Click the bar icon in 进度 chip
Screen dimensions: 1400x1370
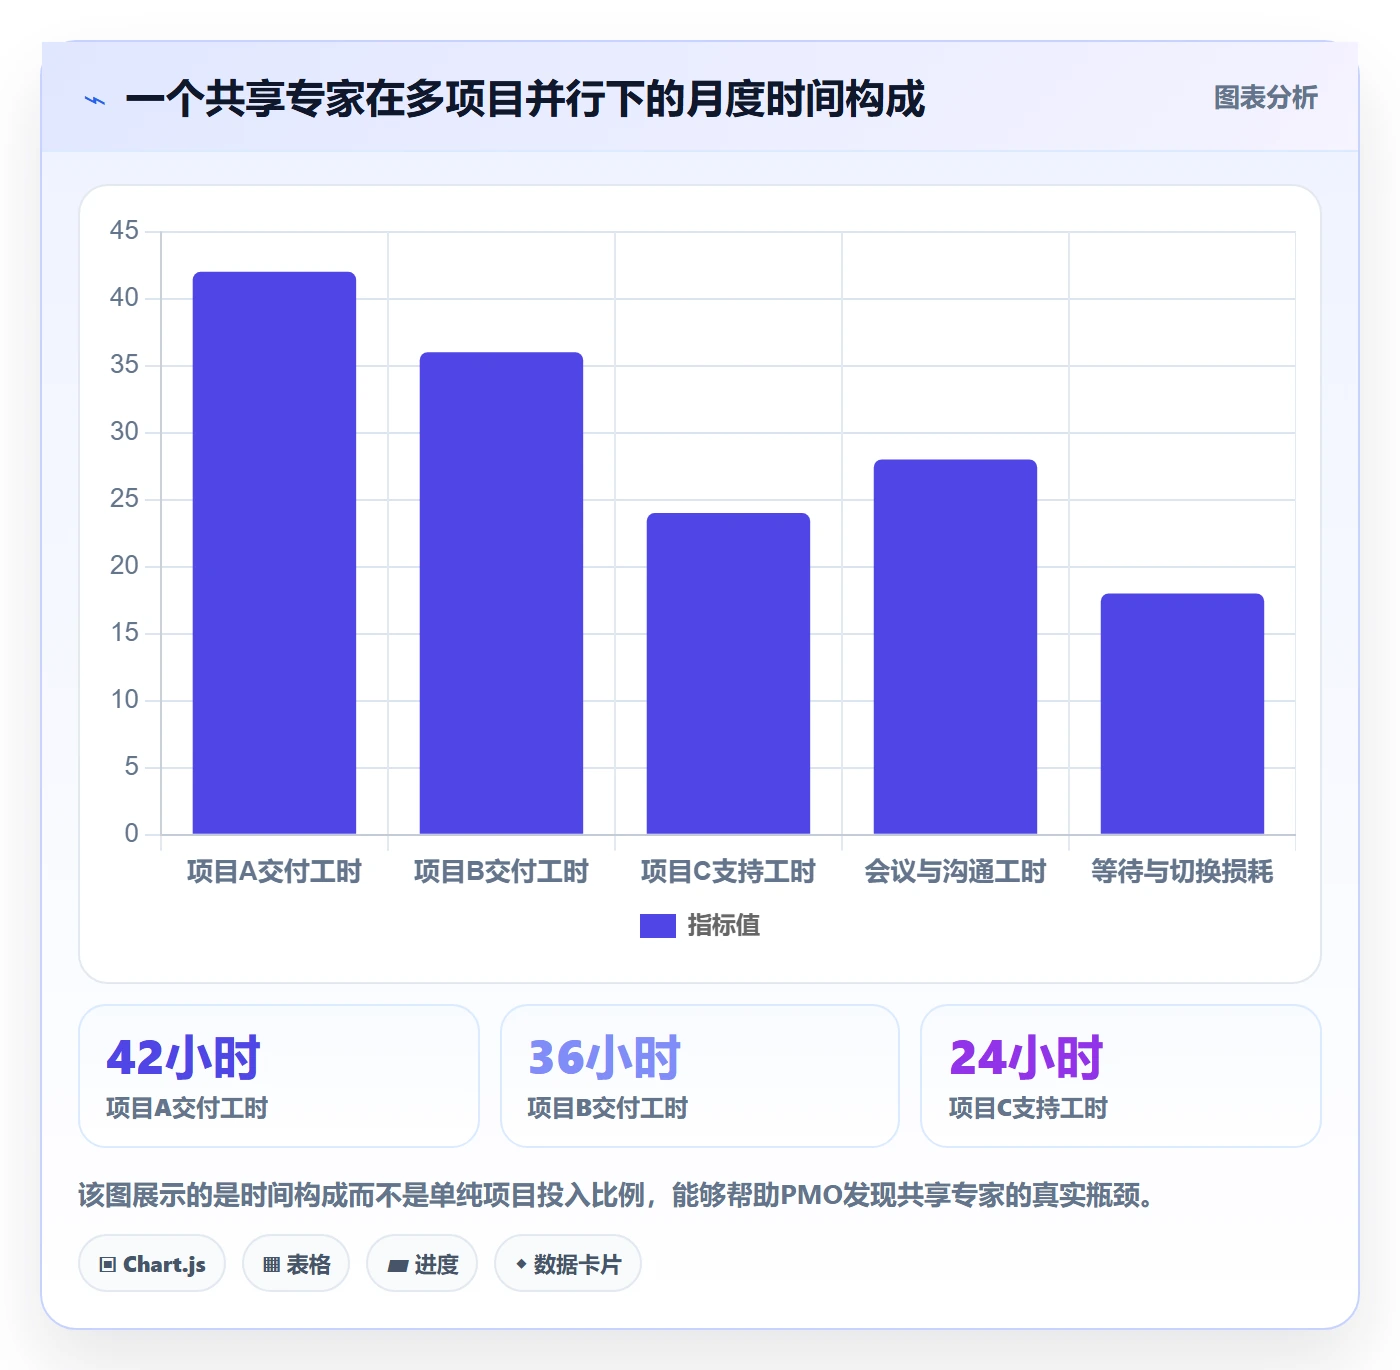click(x=398, y=1266)
